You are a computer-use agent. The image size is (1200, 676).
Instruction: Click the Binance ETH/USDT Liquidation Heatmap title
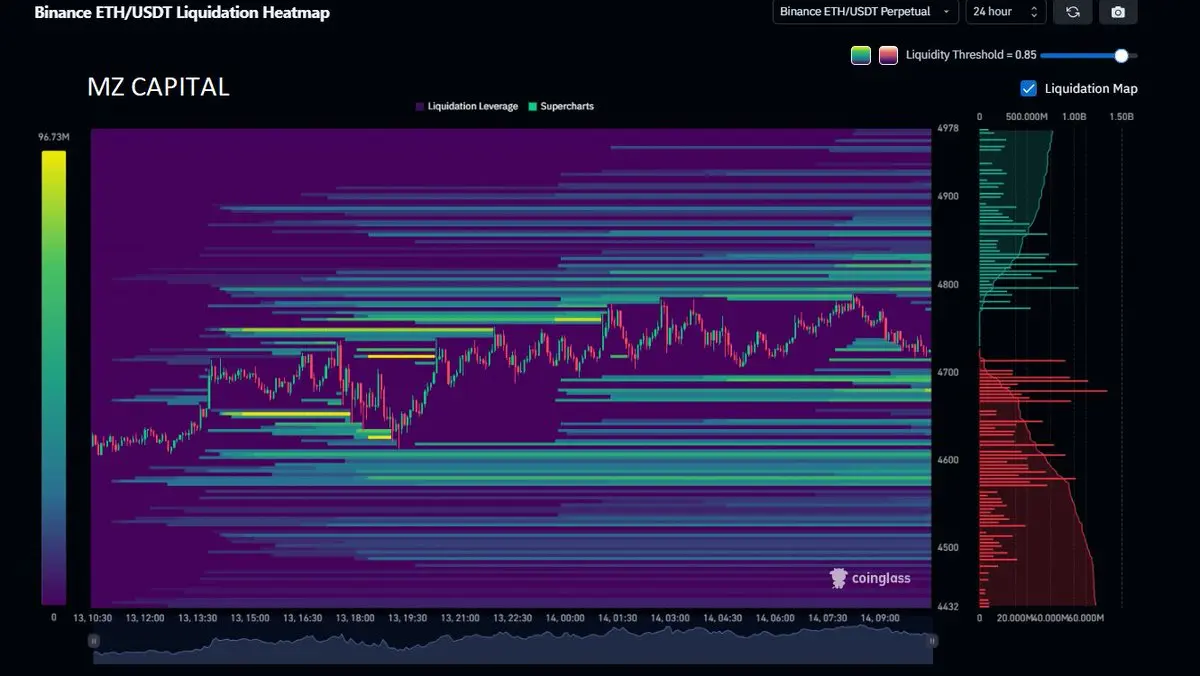(182, 13)
